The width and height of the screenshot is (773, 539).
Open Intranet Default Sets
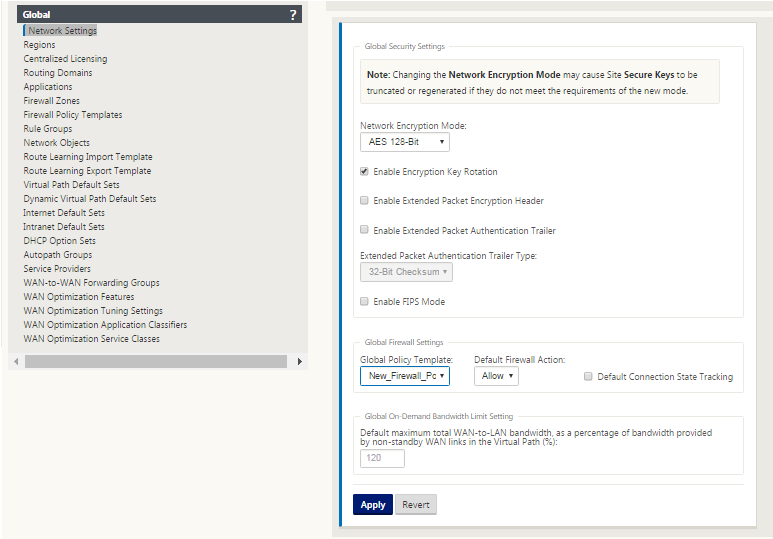pyautogui.click(x=64, y=227)
